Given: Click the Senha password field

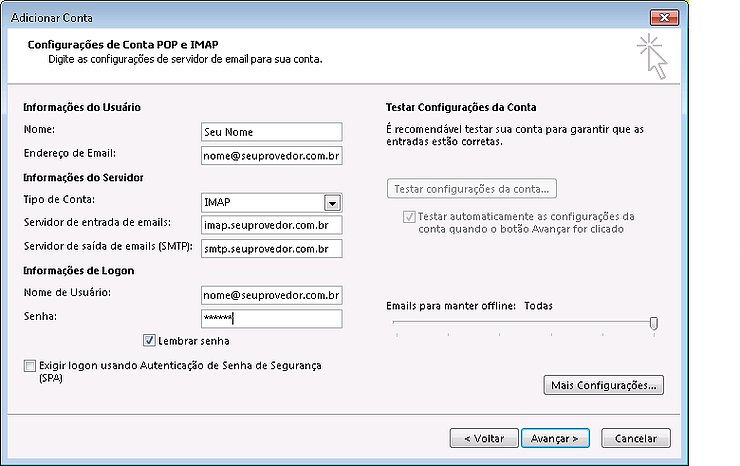Looking at the screenshot, I should point(271,319).
